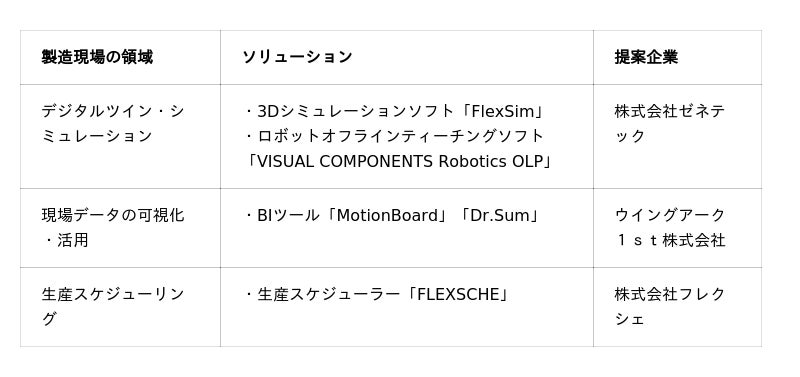This screenshot has height=377, width=800.
Task: Click the FLEXSCHE product name
Action: tap(458, 294)
